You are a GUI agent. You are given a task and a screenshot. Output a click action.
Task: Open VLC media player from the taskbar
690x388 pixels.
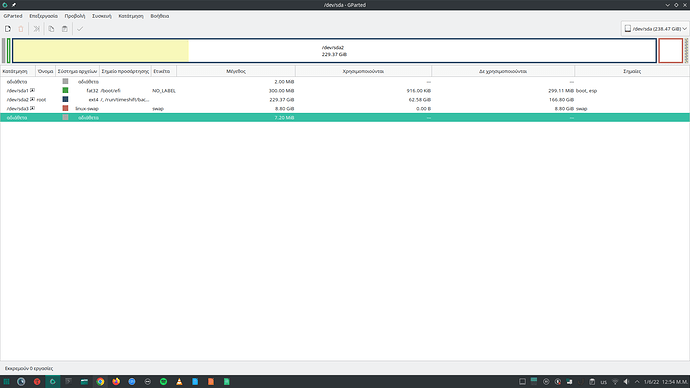click(x=179, y=382)
